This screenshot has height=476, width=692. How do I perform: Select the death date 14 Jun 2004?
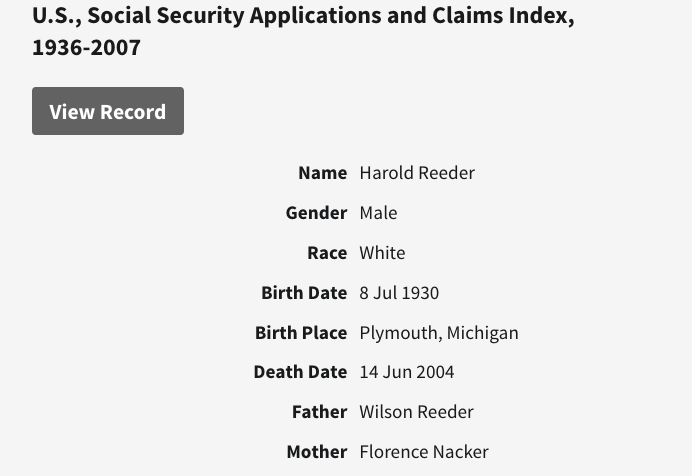[407, 372]
